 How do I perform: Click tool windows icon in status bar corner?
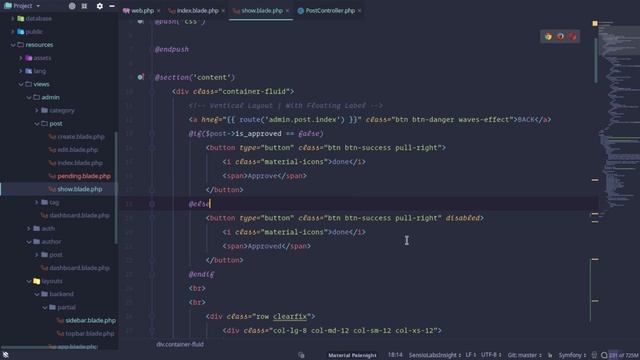6,355
